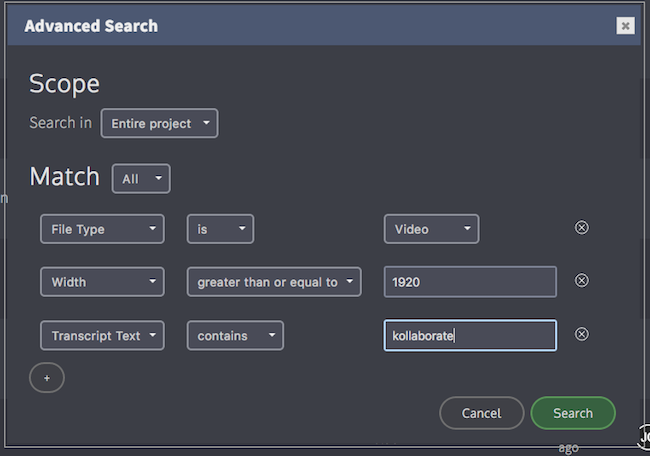Open the Match All dropdown

pyautogui.click(x=141, y=179)
